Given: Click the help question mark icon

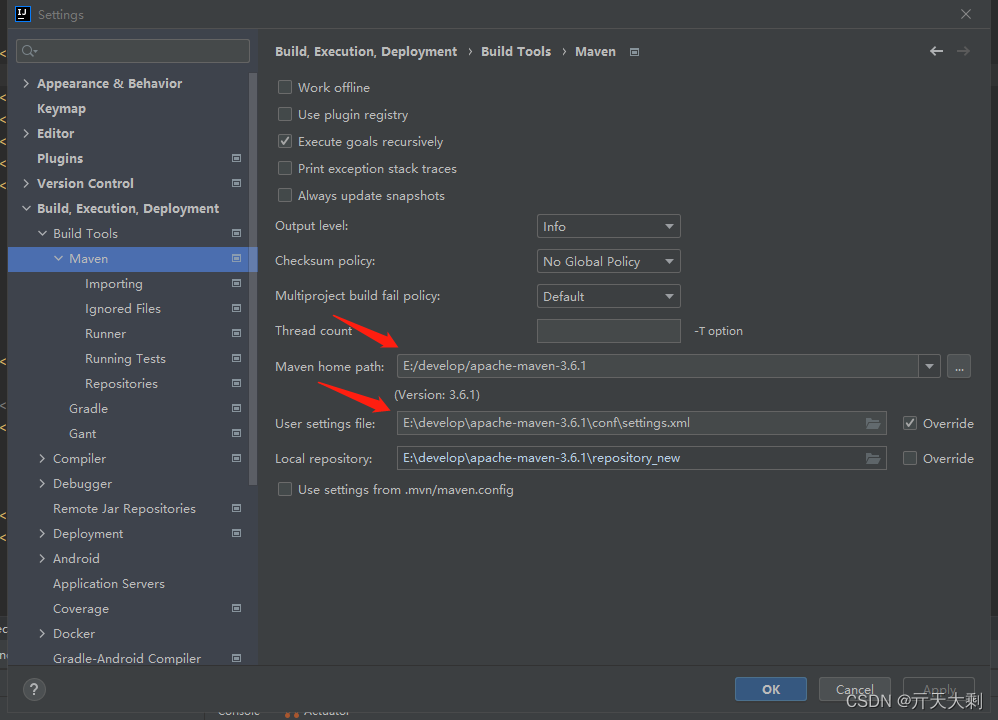Looking at the screenshot, I should (x=34, y=689).
